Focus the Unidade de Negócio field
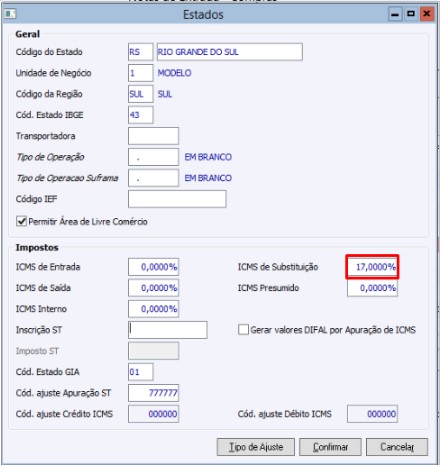The width and height of the screenshot is (440, 465). click(x=140, y=73)
